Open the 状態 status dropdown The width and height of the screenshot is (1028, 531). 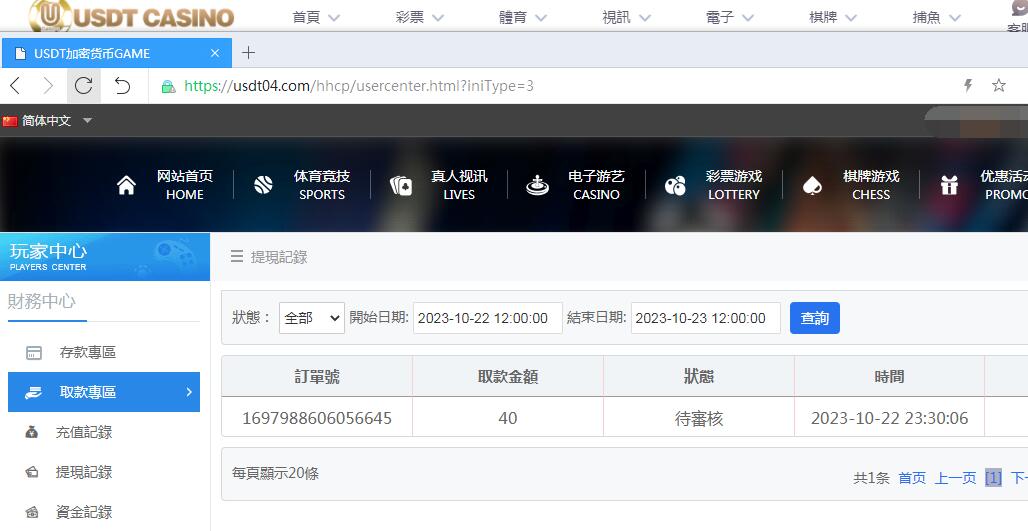coord(311,318)
